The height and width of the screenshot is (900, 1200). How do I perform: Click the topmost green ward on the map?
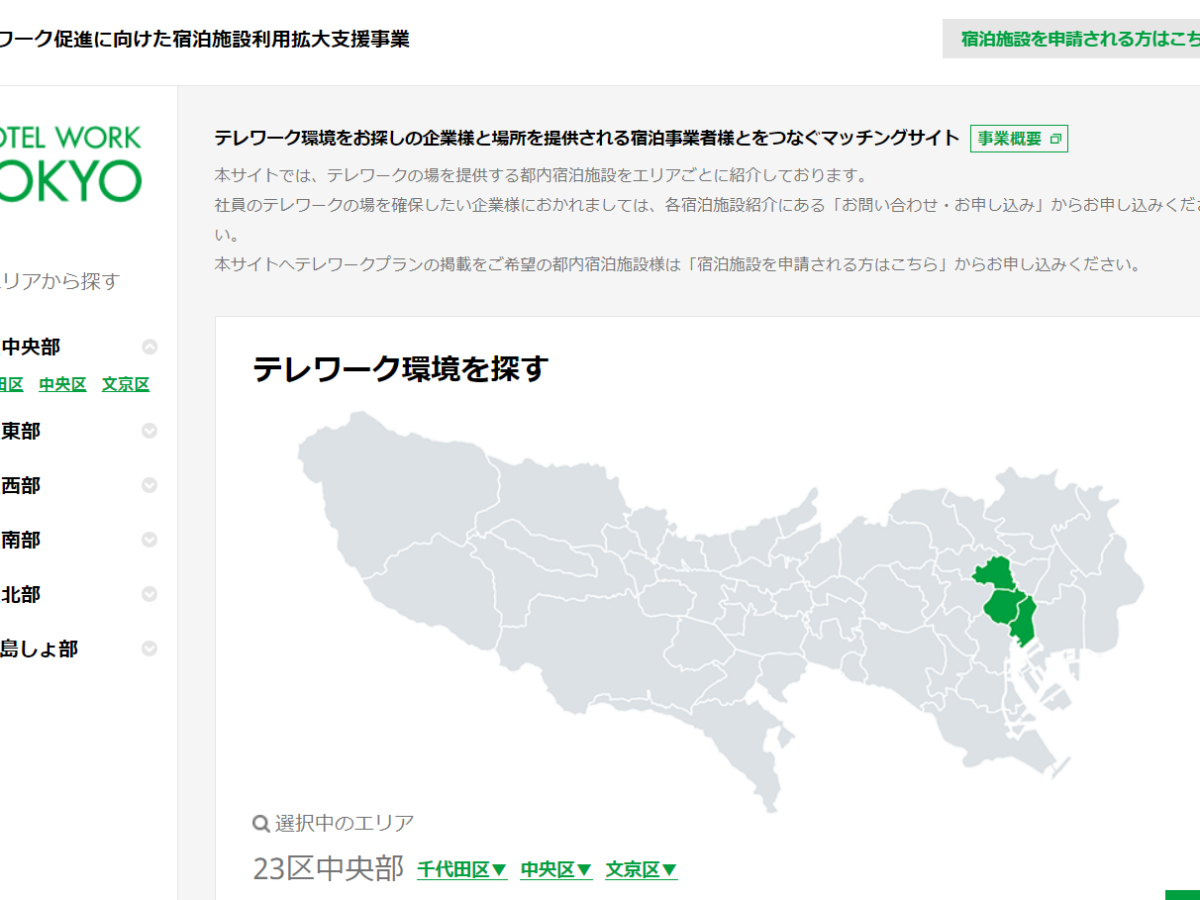pyautogui.click(x=994, y=574)
